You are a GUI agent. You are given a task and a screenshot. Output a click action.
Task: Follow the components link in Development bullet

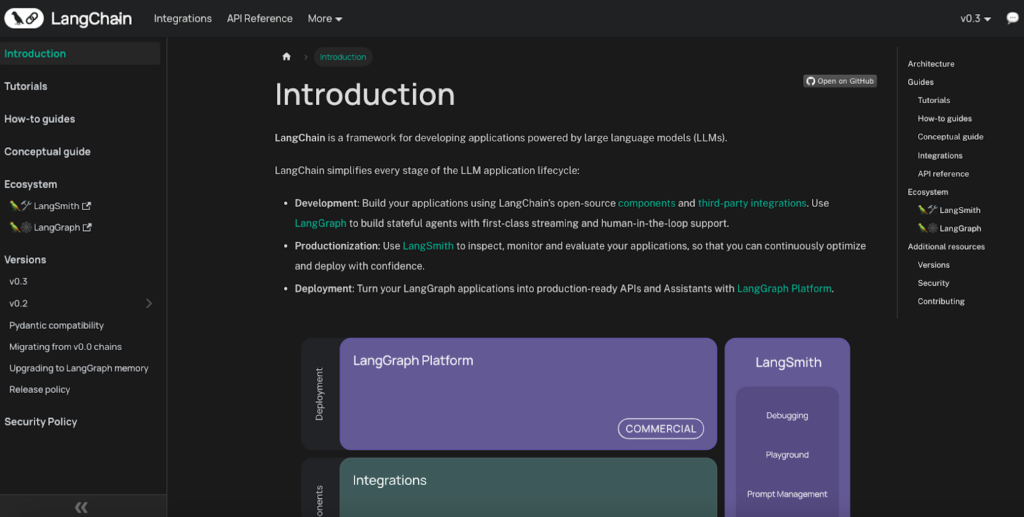[647, 203]
